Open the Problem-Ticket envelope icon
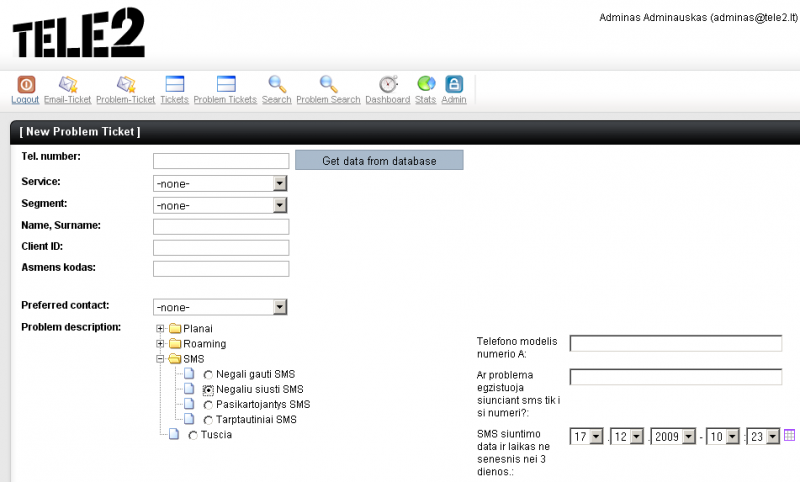This screenshot has width=800, height=482. [x=126, y=84]
